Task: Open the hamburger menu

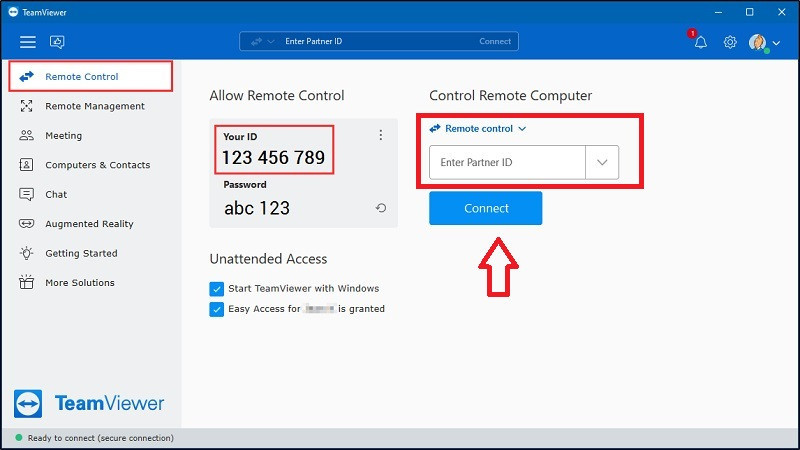Action: point(28,42)
